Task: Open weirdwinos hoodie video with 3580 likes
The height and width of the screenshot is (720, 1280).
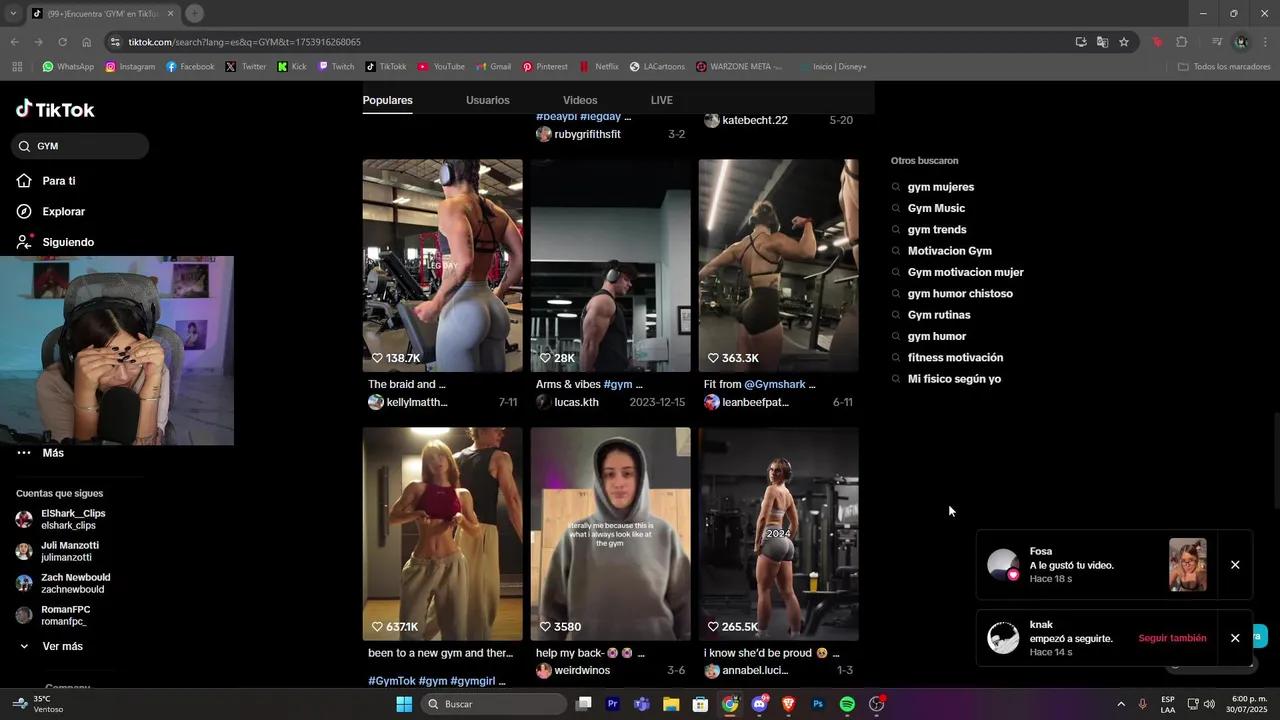Action: pos(610,534)
